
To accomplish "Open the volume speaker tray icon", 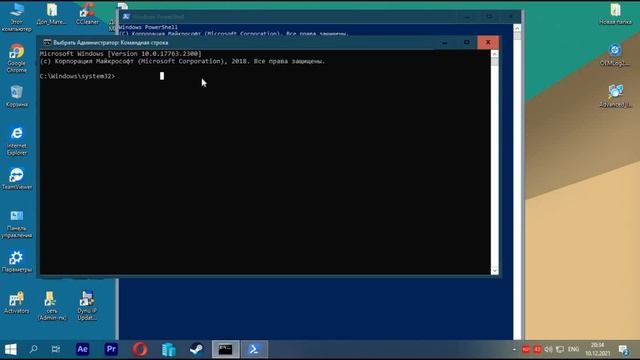I will click(x=549, y=349).
